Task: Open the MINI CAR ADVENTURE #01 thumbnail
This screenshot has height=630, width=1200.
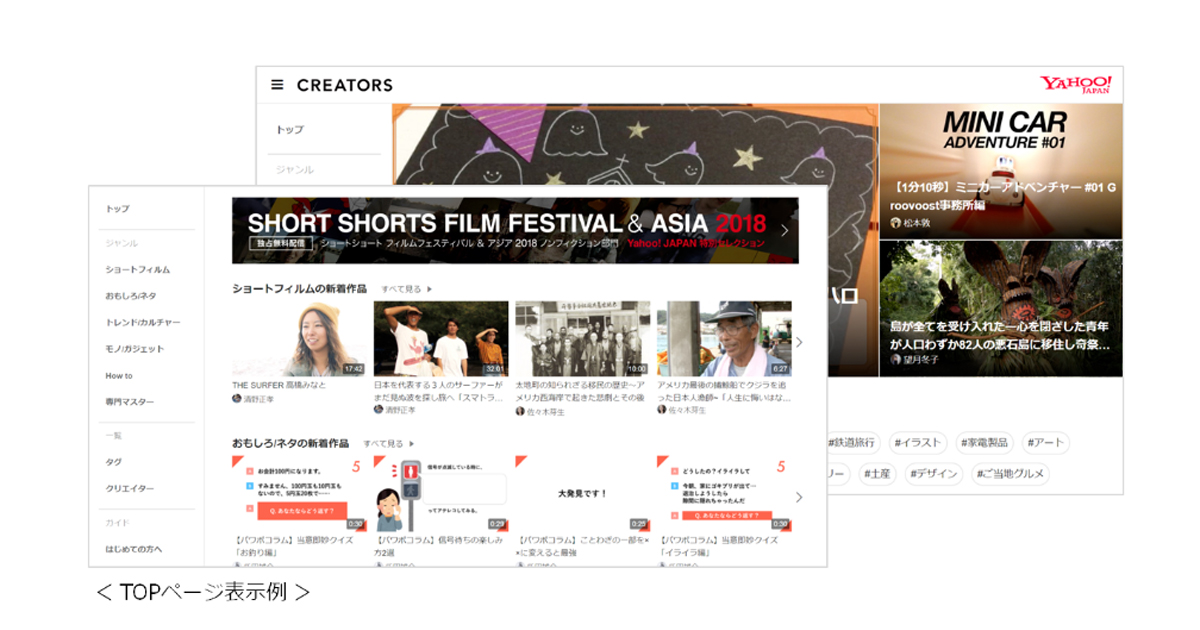Action: point(1001,172)
